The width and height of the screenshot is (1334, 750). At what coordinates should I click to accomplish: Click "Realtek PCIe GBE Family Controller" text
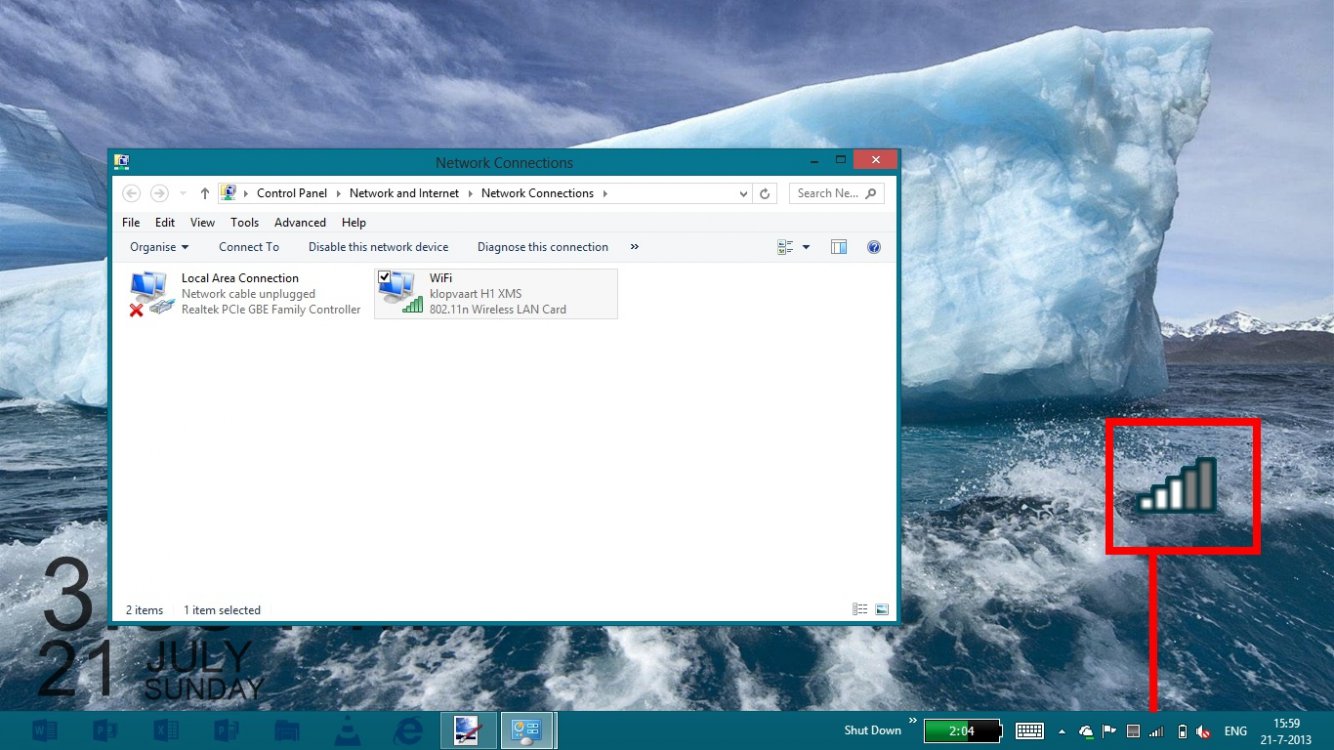(x=271, y=310)
